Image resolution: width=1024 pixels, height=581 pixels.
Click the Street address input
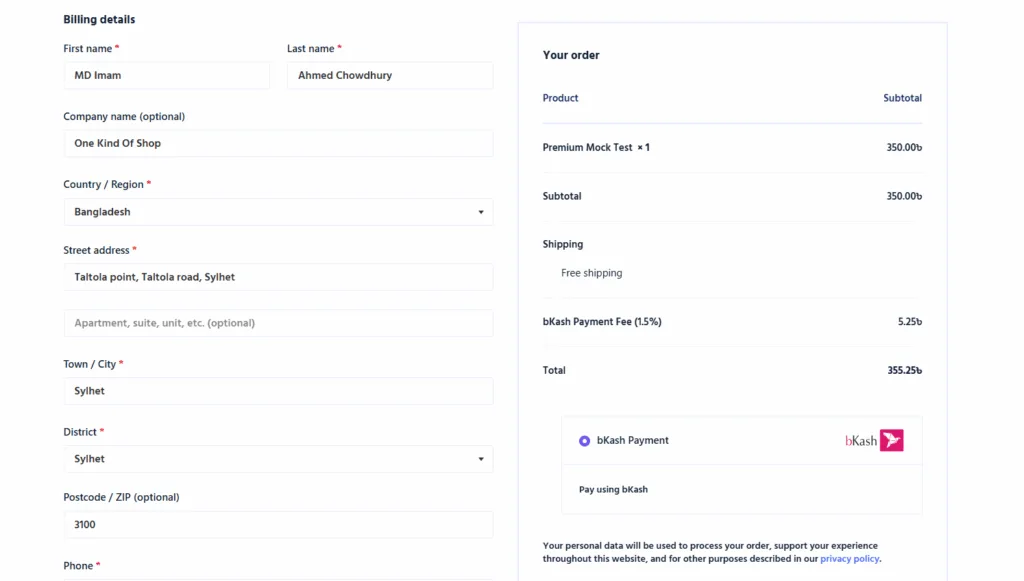278,277
